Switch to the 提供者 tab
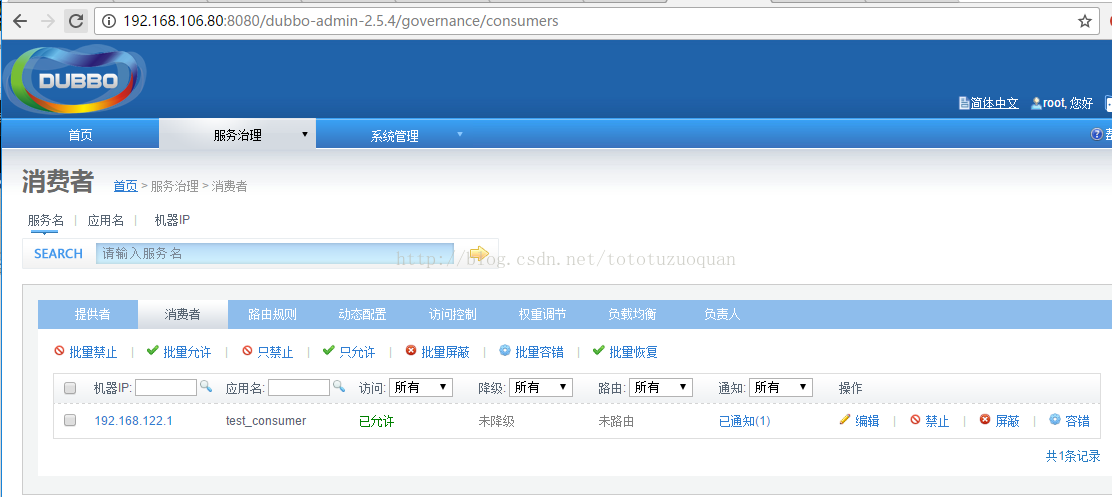The width and height of the screenshot is (1112, 497). click(x=92, y=314)
